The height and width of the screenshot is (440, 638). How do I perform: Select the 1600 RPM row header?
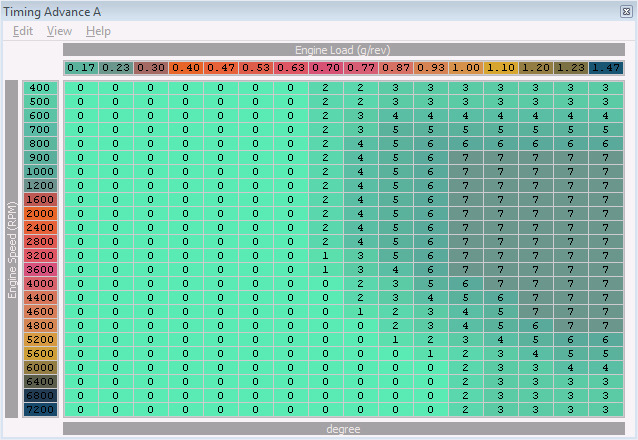coord(40,199)
